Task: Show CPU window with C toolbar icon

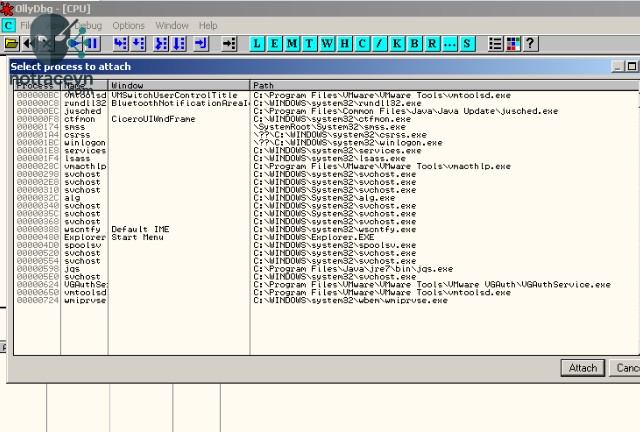Action: pos(362,44)
